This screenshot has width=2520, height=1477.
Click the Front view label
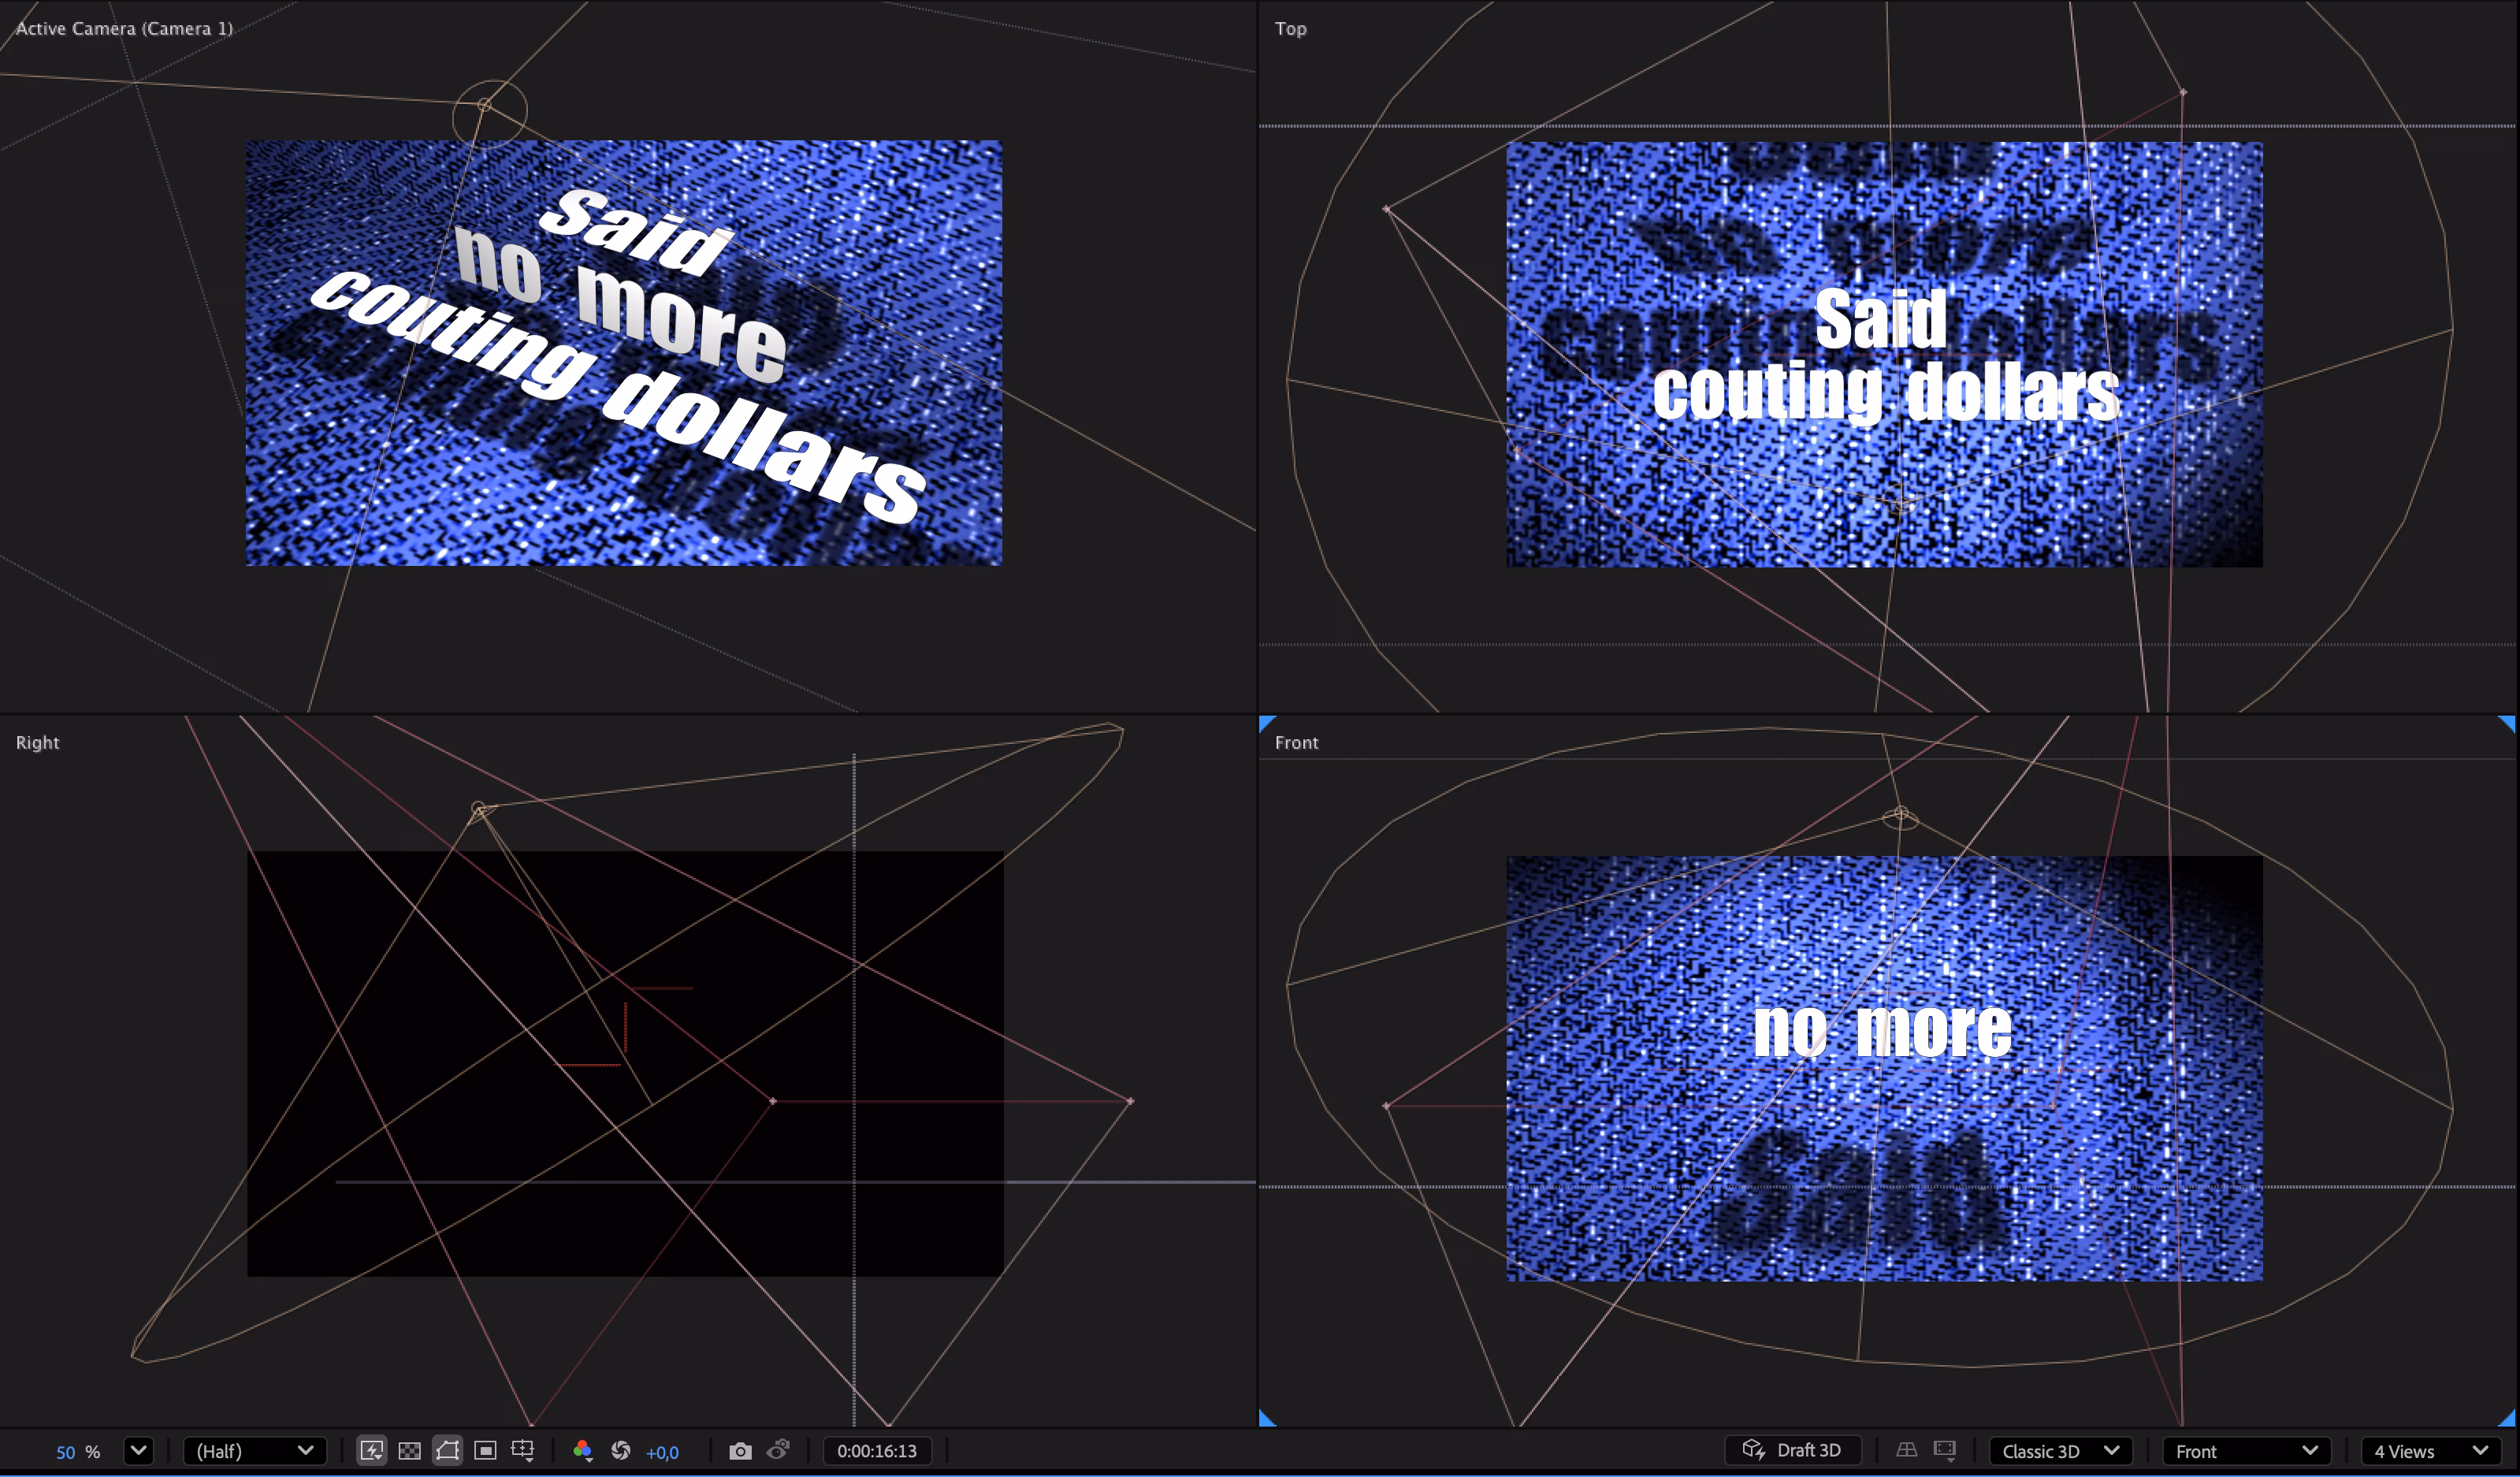(1296, 742)
